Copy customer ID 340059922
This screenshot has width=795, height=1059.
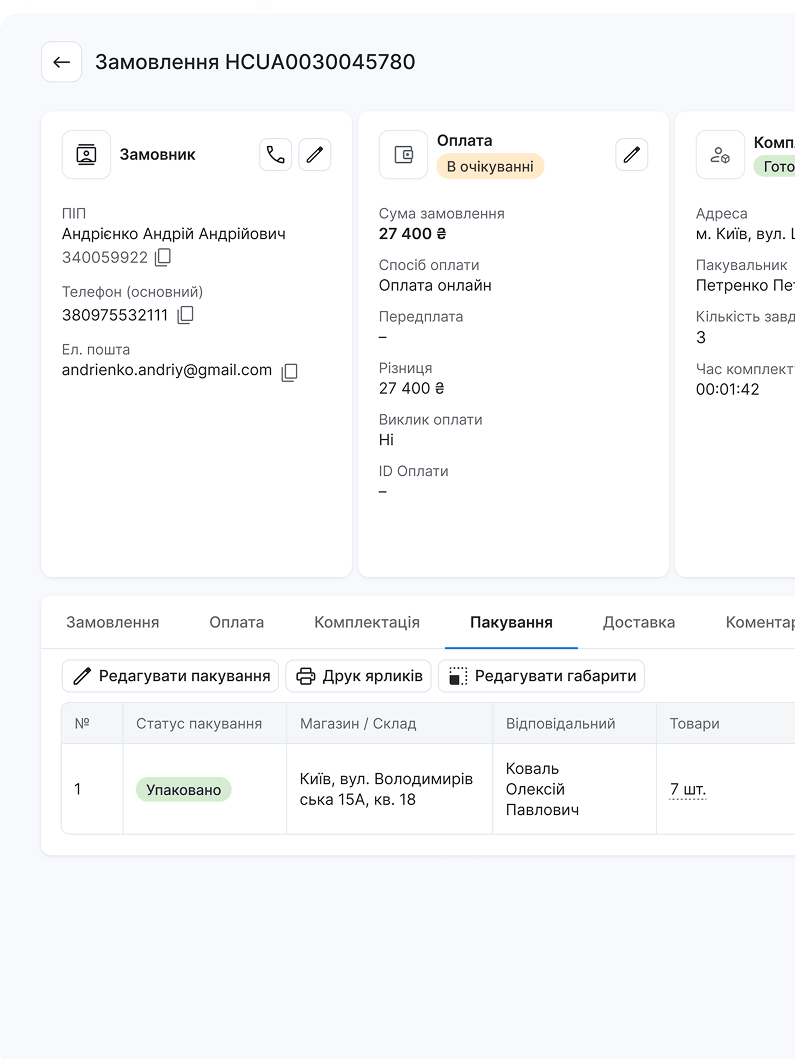(x=163, y=257)
